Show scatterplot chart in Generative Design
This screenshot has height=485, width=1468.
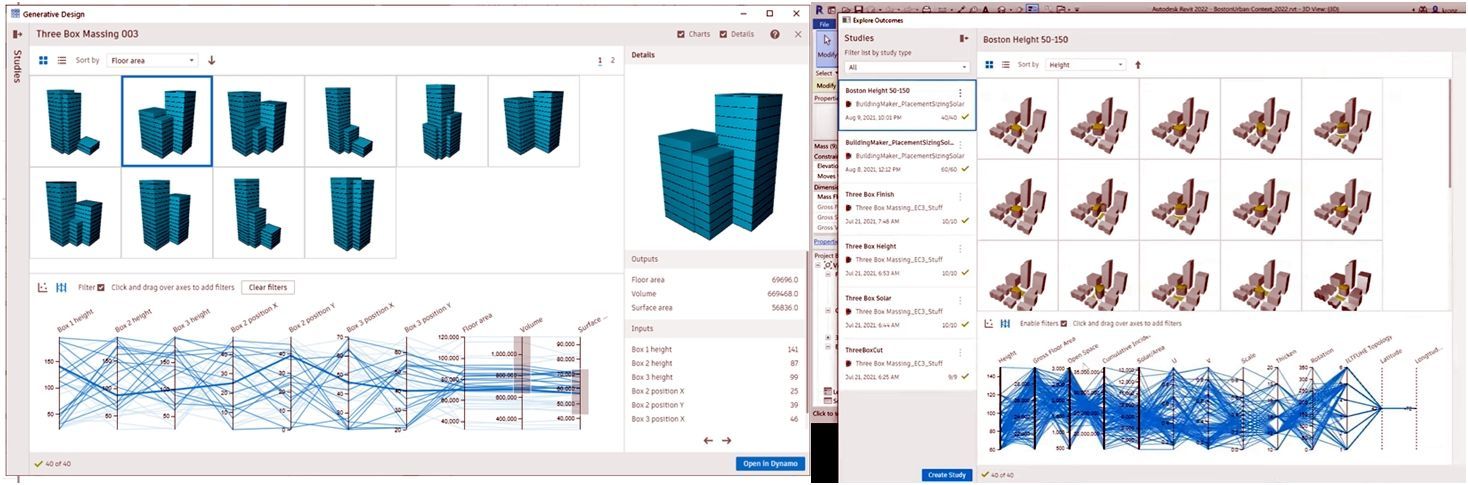tap(43, 287)
